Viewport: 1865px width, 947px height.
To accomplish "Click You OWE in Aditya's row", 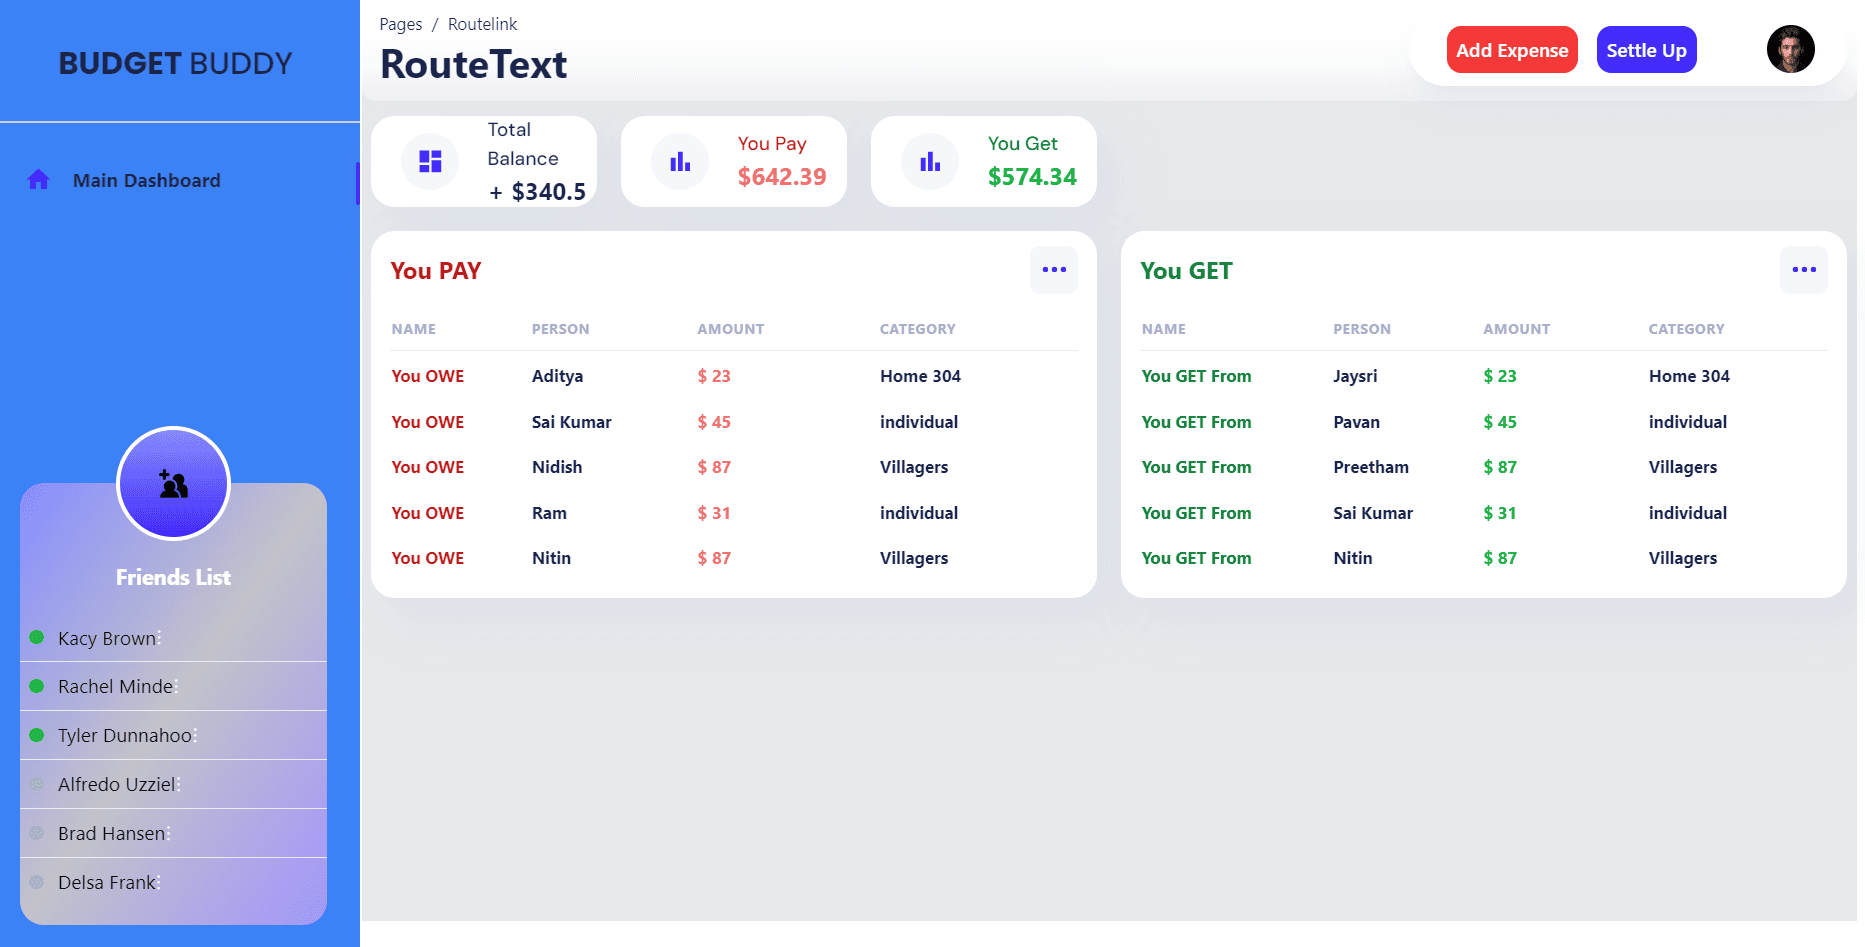I will (428, 376).
